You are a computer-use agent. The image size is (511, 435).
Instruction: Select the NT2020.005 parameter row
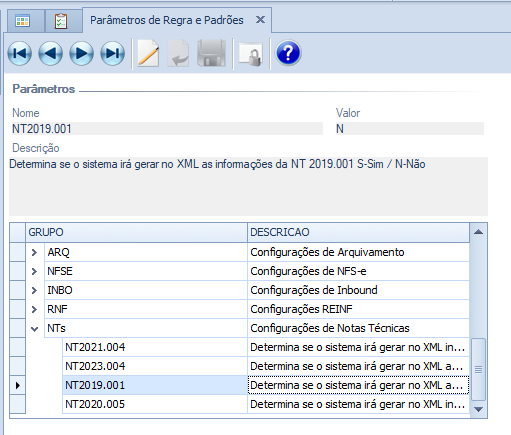tap(266, 404)
